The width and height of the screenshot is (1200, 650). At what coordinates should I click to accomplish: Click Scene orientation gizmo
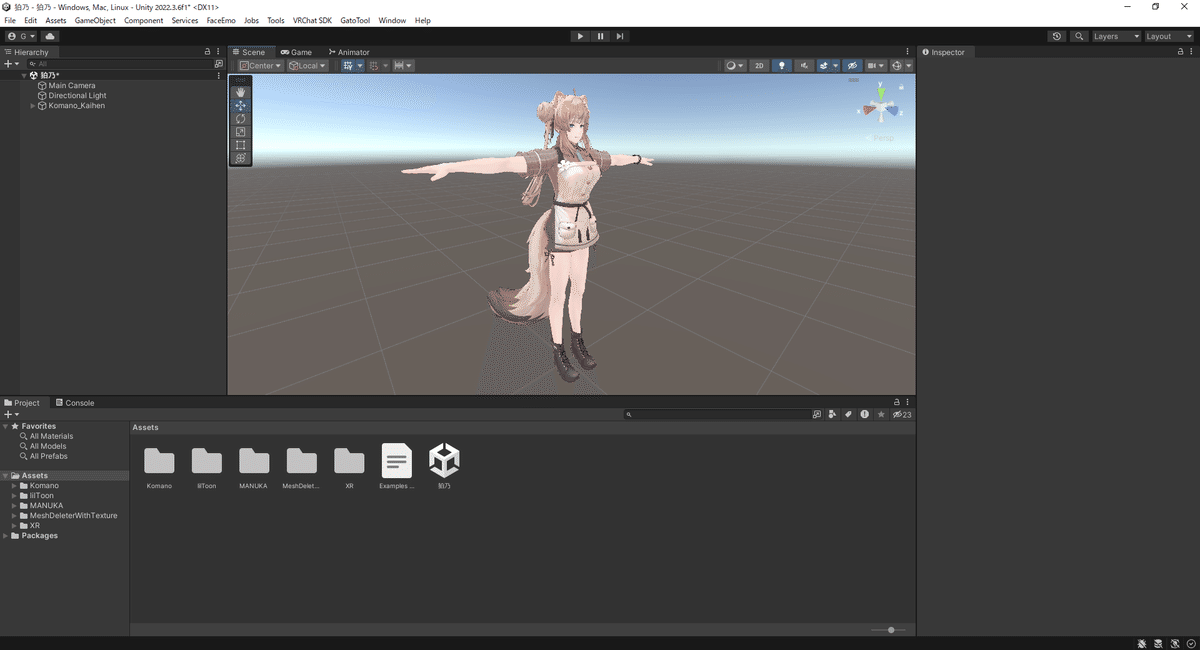coord(881,108)
